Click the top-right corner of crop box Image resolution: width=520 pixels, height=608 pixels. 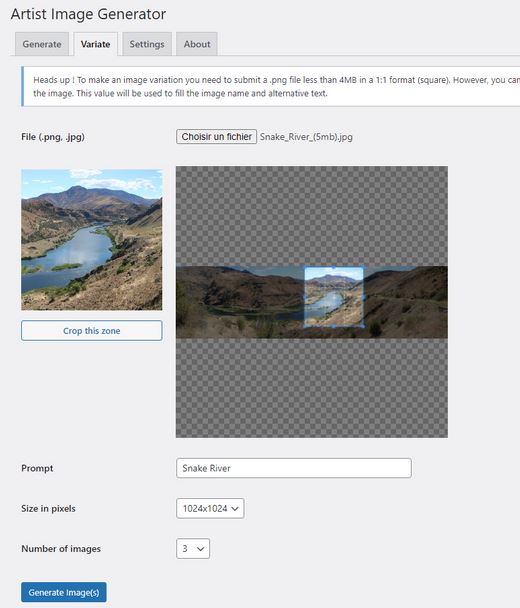tap(364, 267)
